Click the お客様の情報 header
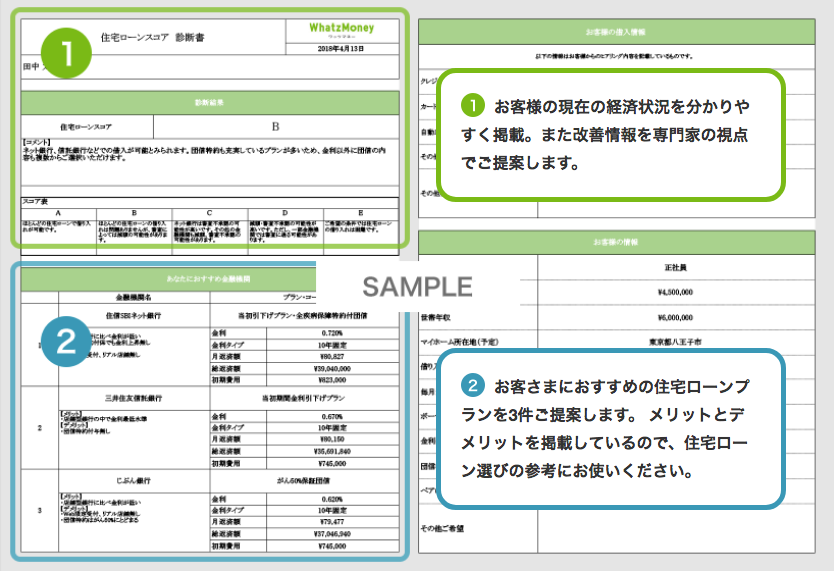The width and height of the screenshot is (834, 571). (x=615, y=242)
